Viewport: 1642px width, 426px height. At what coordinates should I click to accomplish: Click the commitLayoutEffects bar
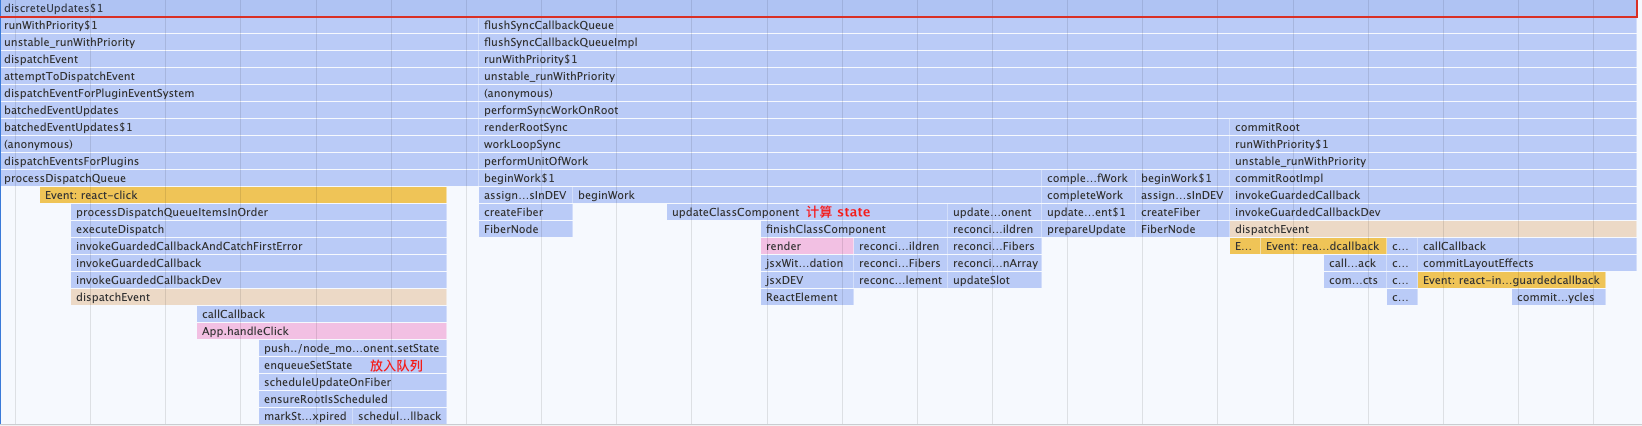[1527, 263]
